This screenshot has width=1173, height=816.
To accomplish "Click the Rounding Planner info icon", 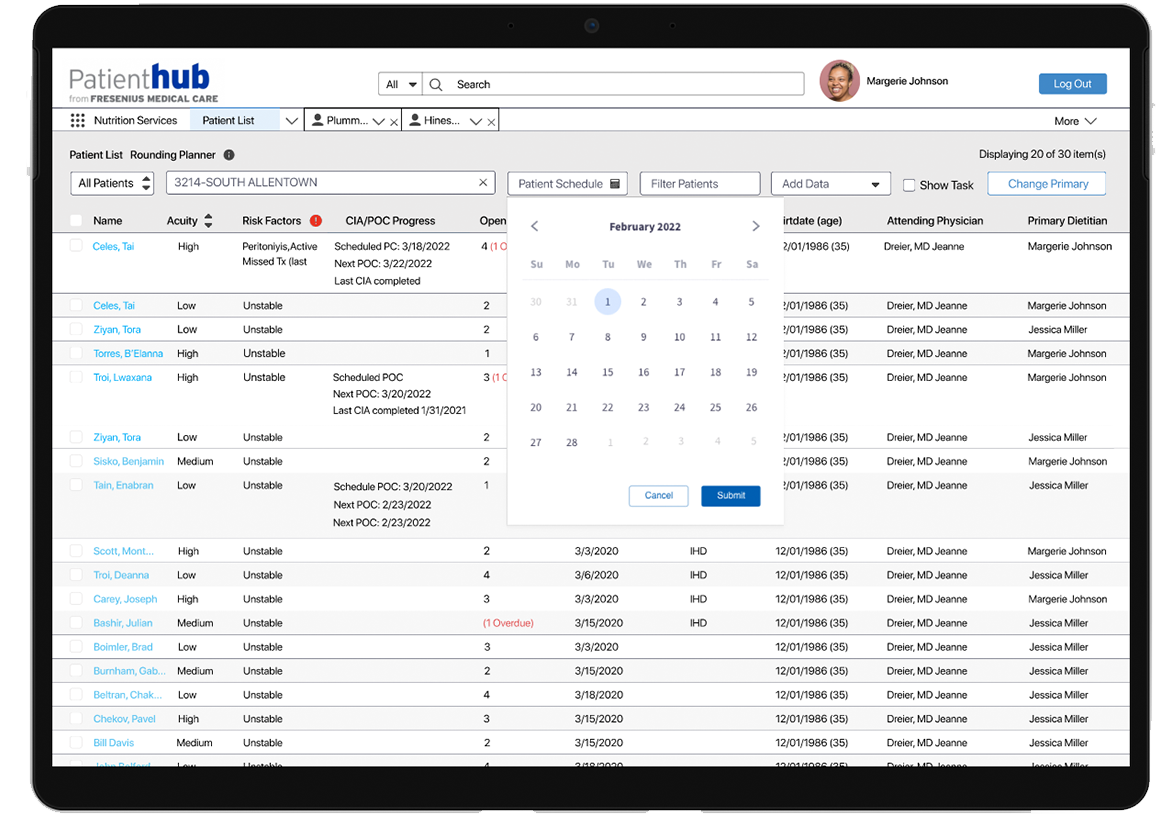I will point(229,155).
